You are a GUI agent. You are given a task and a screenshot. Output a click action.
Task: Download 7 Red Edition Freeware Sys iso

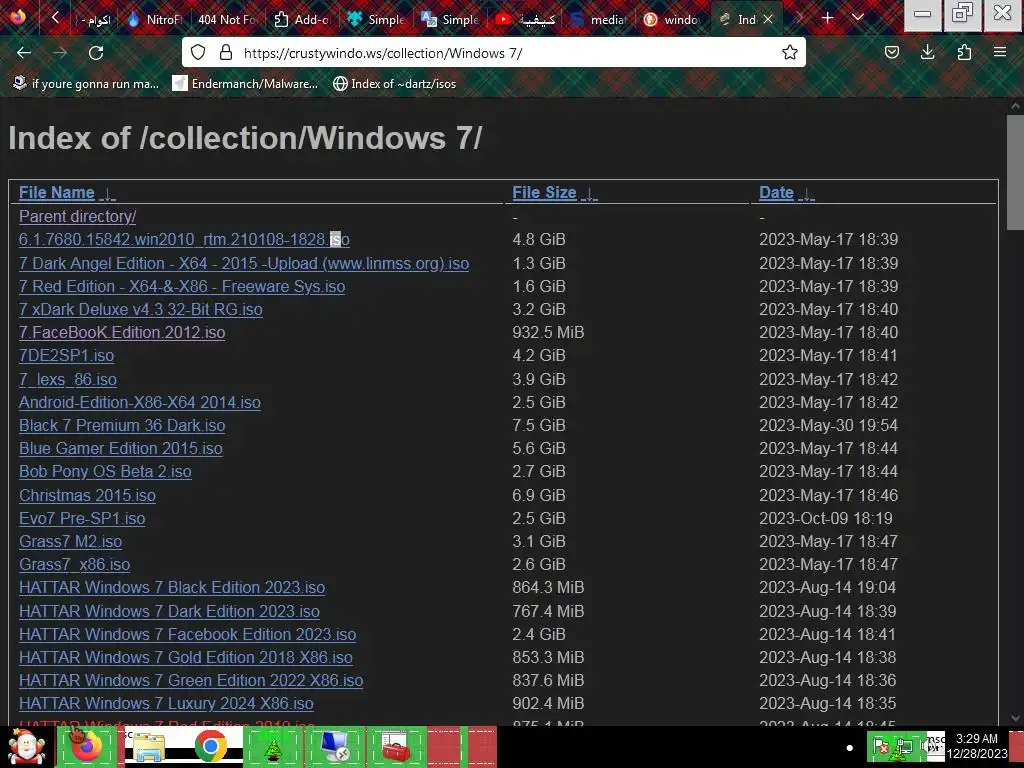click(182, 286)
